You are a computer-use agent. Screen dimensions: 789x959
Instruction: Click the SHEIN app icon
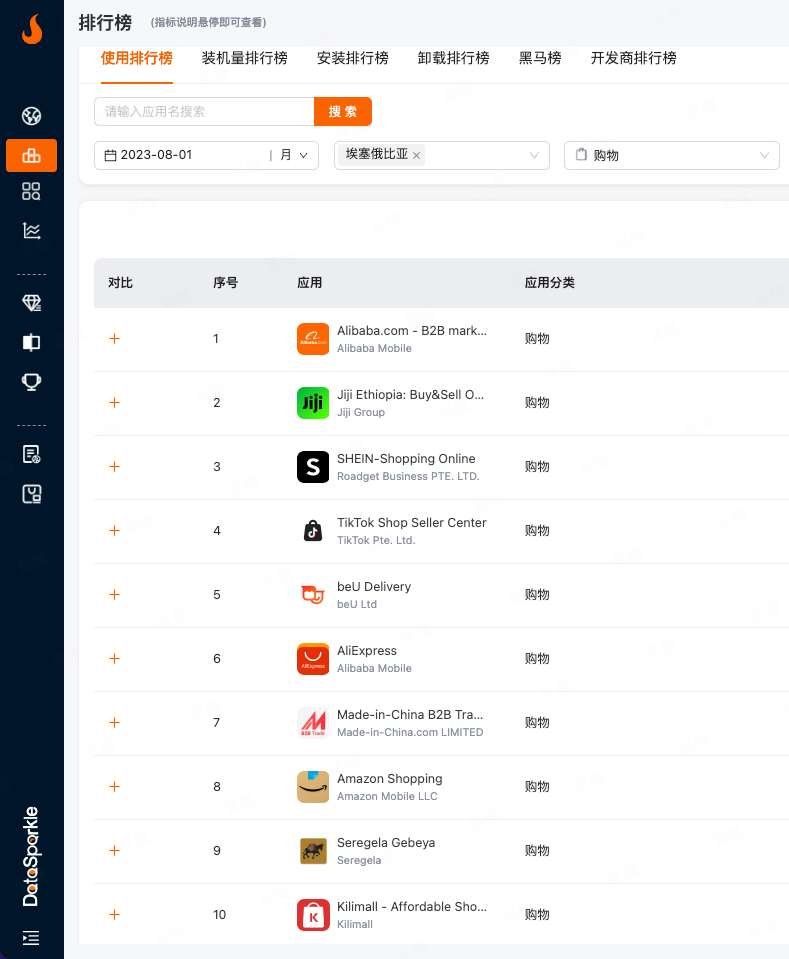[x=313, y=467]
